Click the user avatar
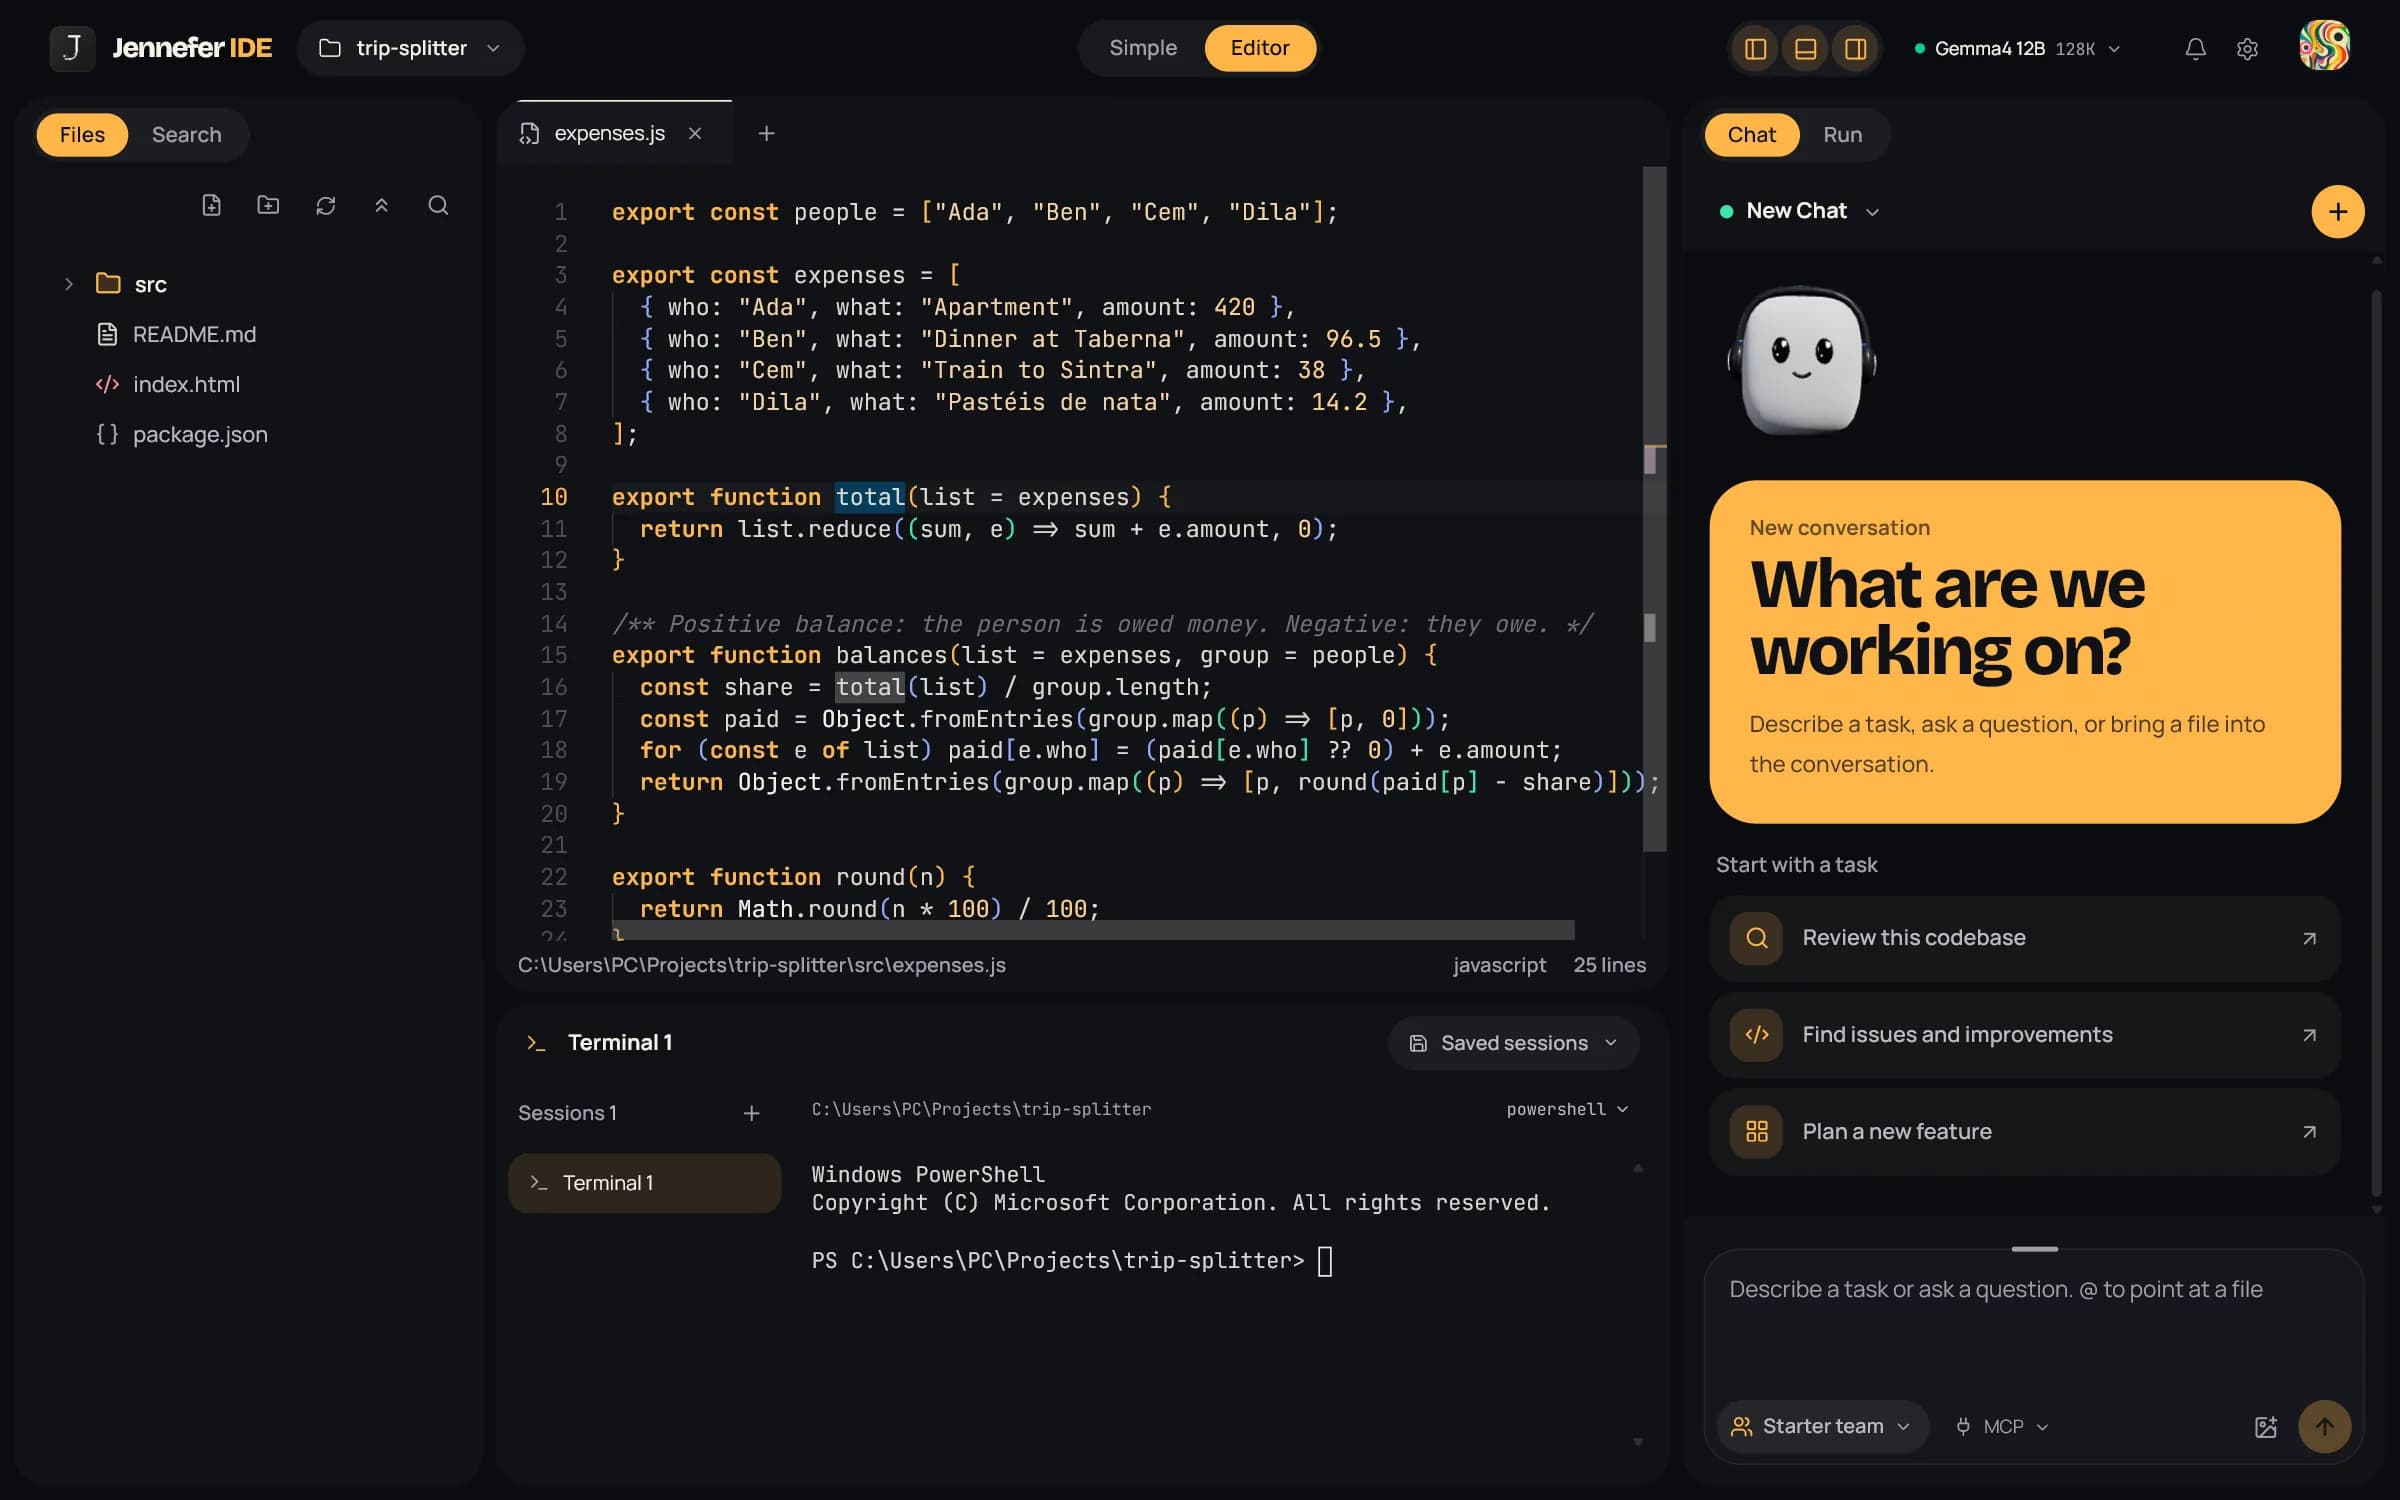2400x1500 pixels. pyautogui.click(x=2324, y=46)
